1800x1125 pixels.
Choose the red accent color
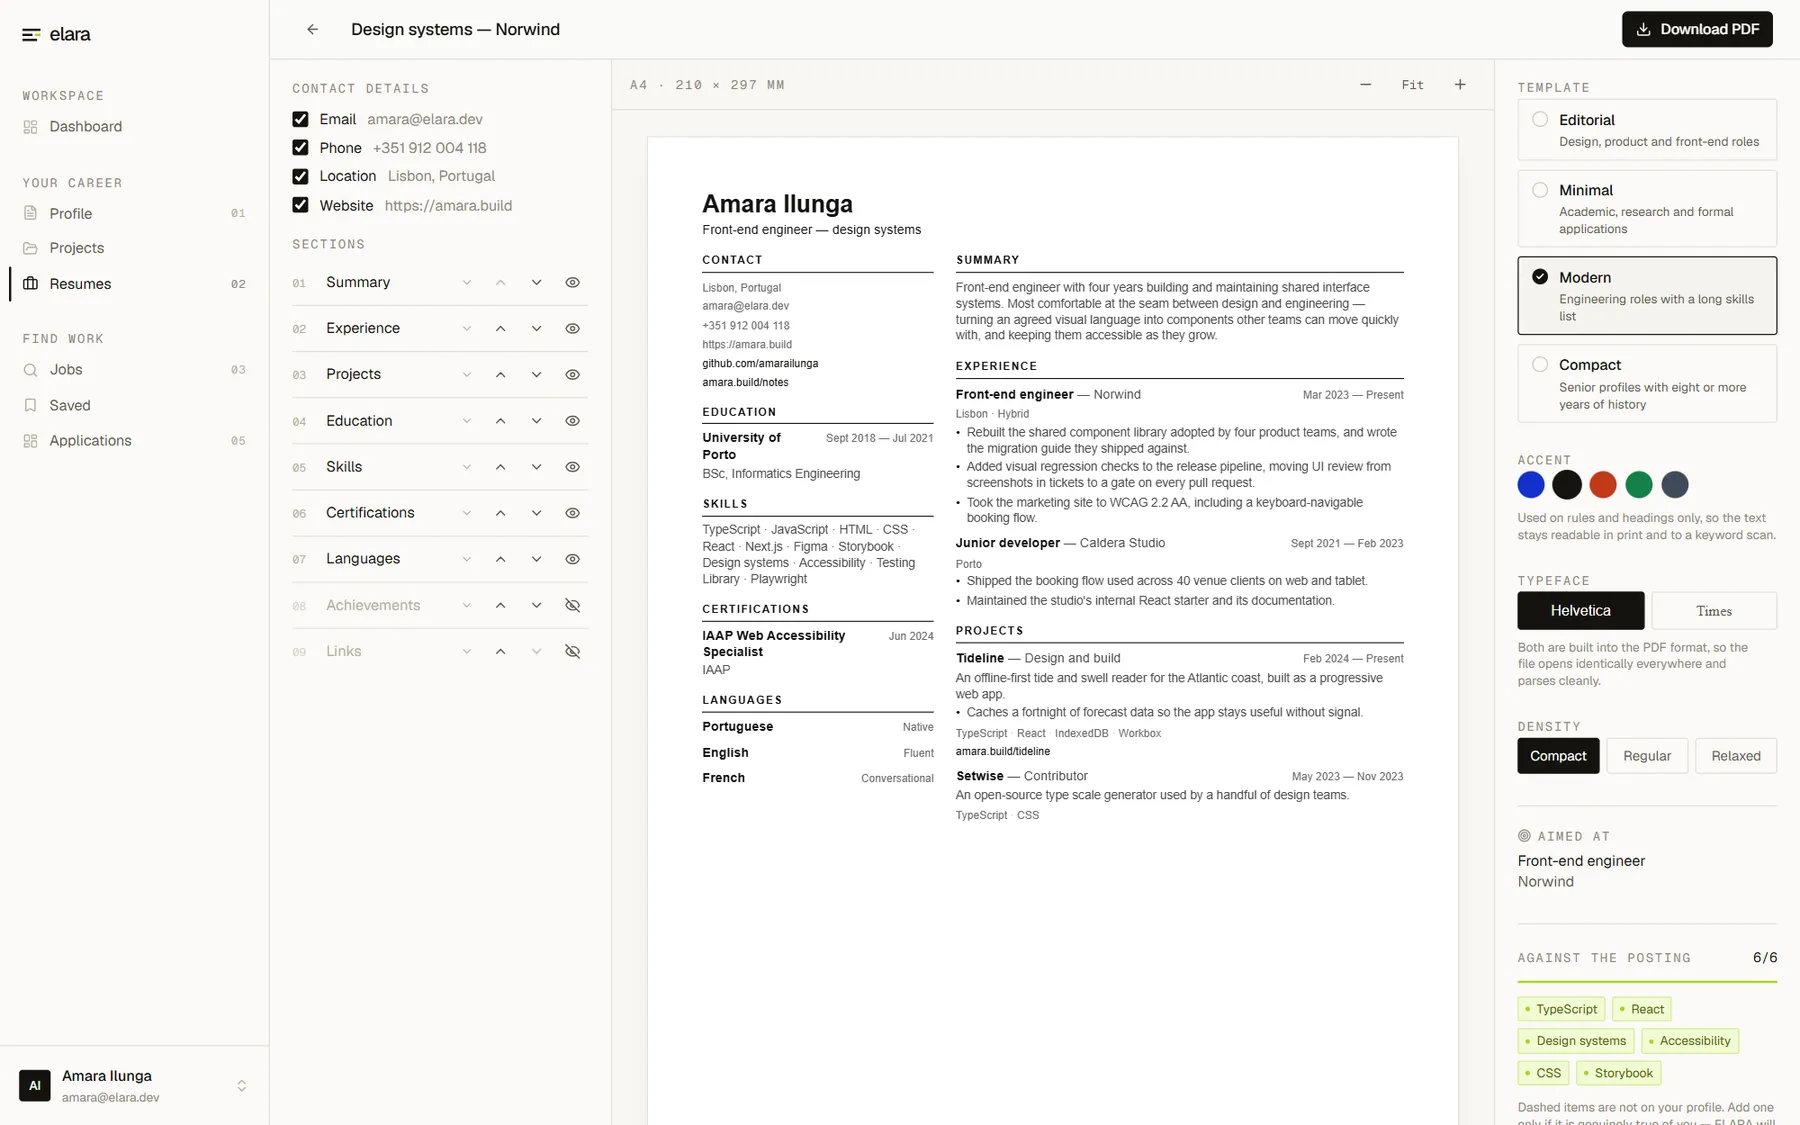[x=1603, y=485]
